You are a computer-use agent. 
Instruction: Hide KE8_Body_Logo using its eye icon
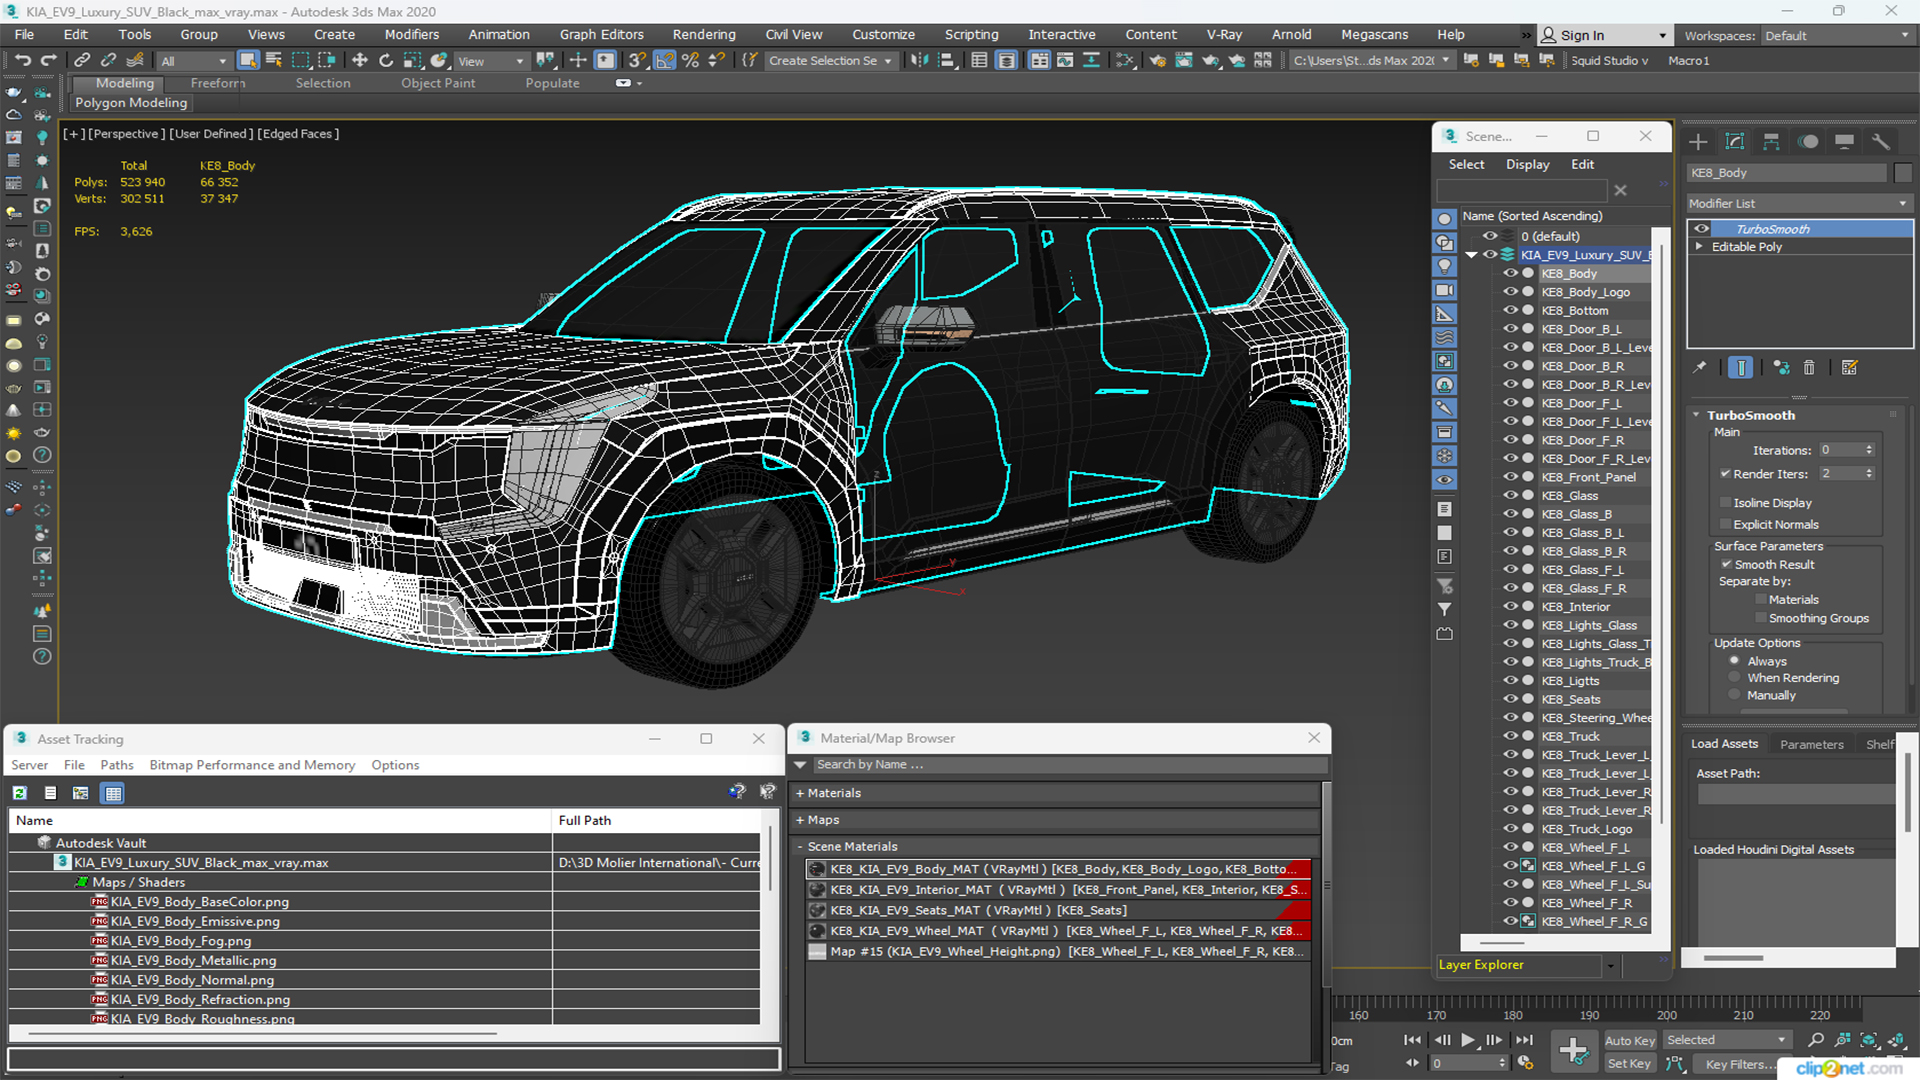click(1510, 292)
